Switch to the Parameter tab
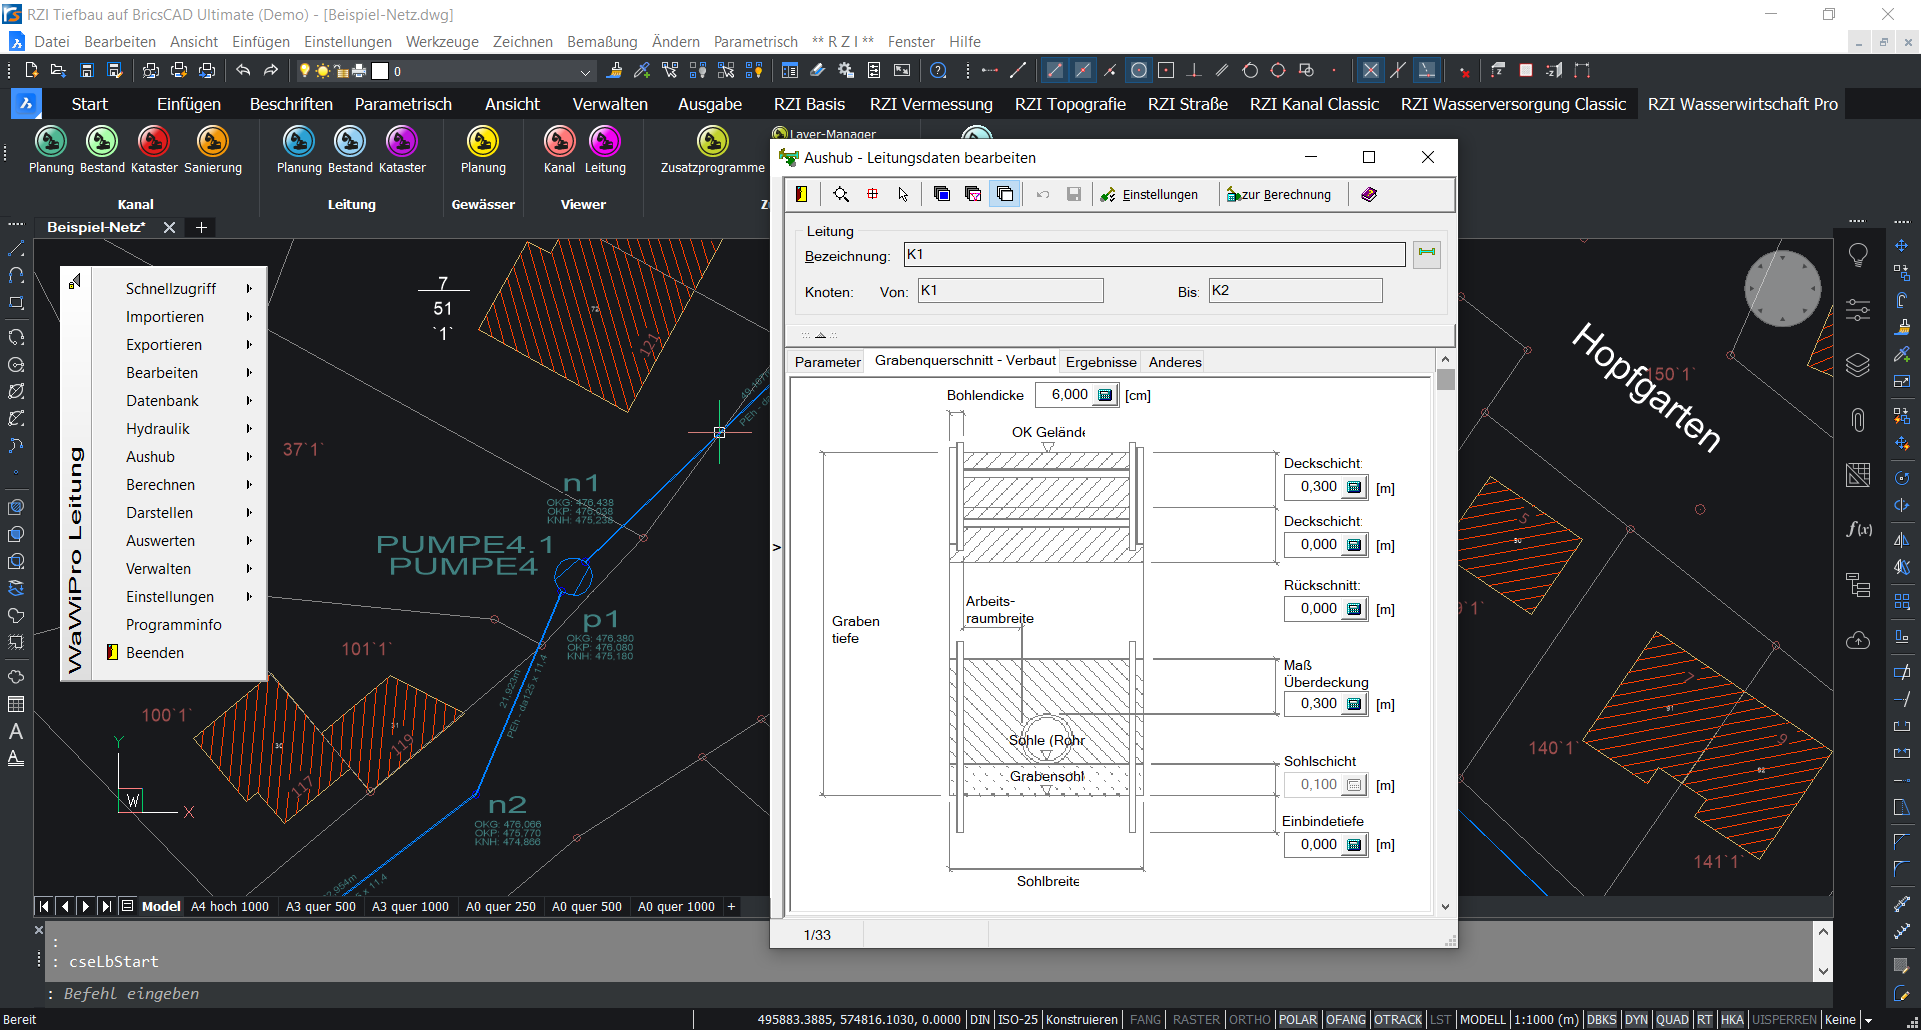 coord(827,362)
